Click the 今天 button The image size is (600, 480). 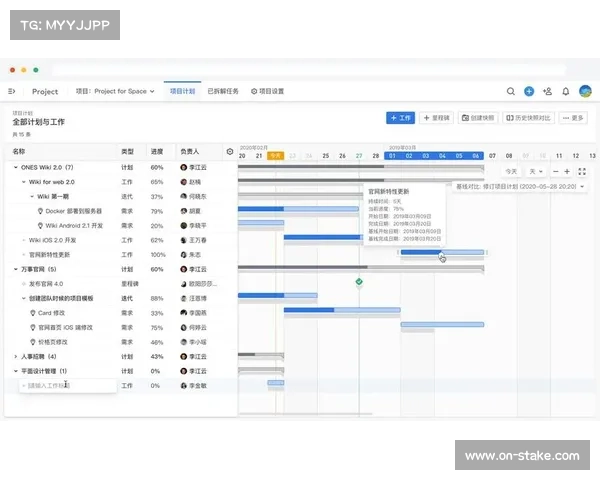click(x=511, y=171)
